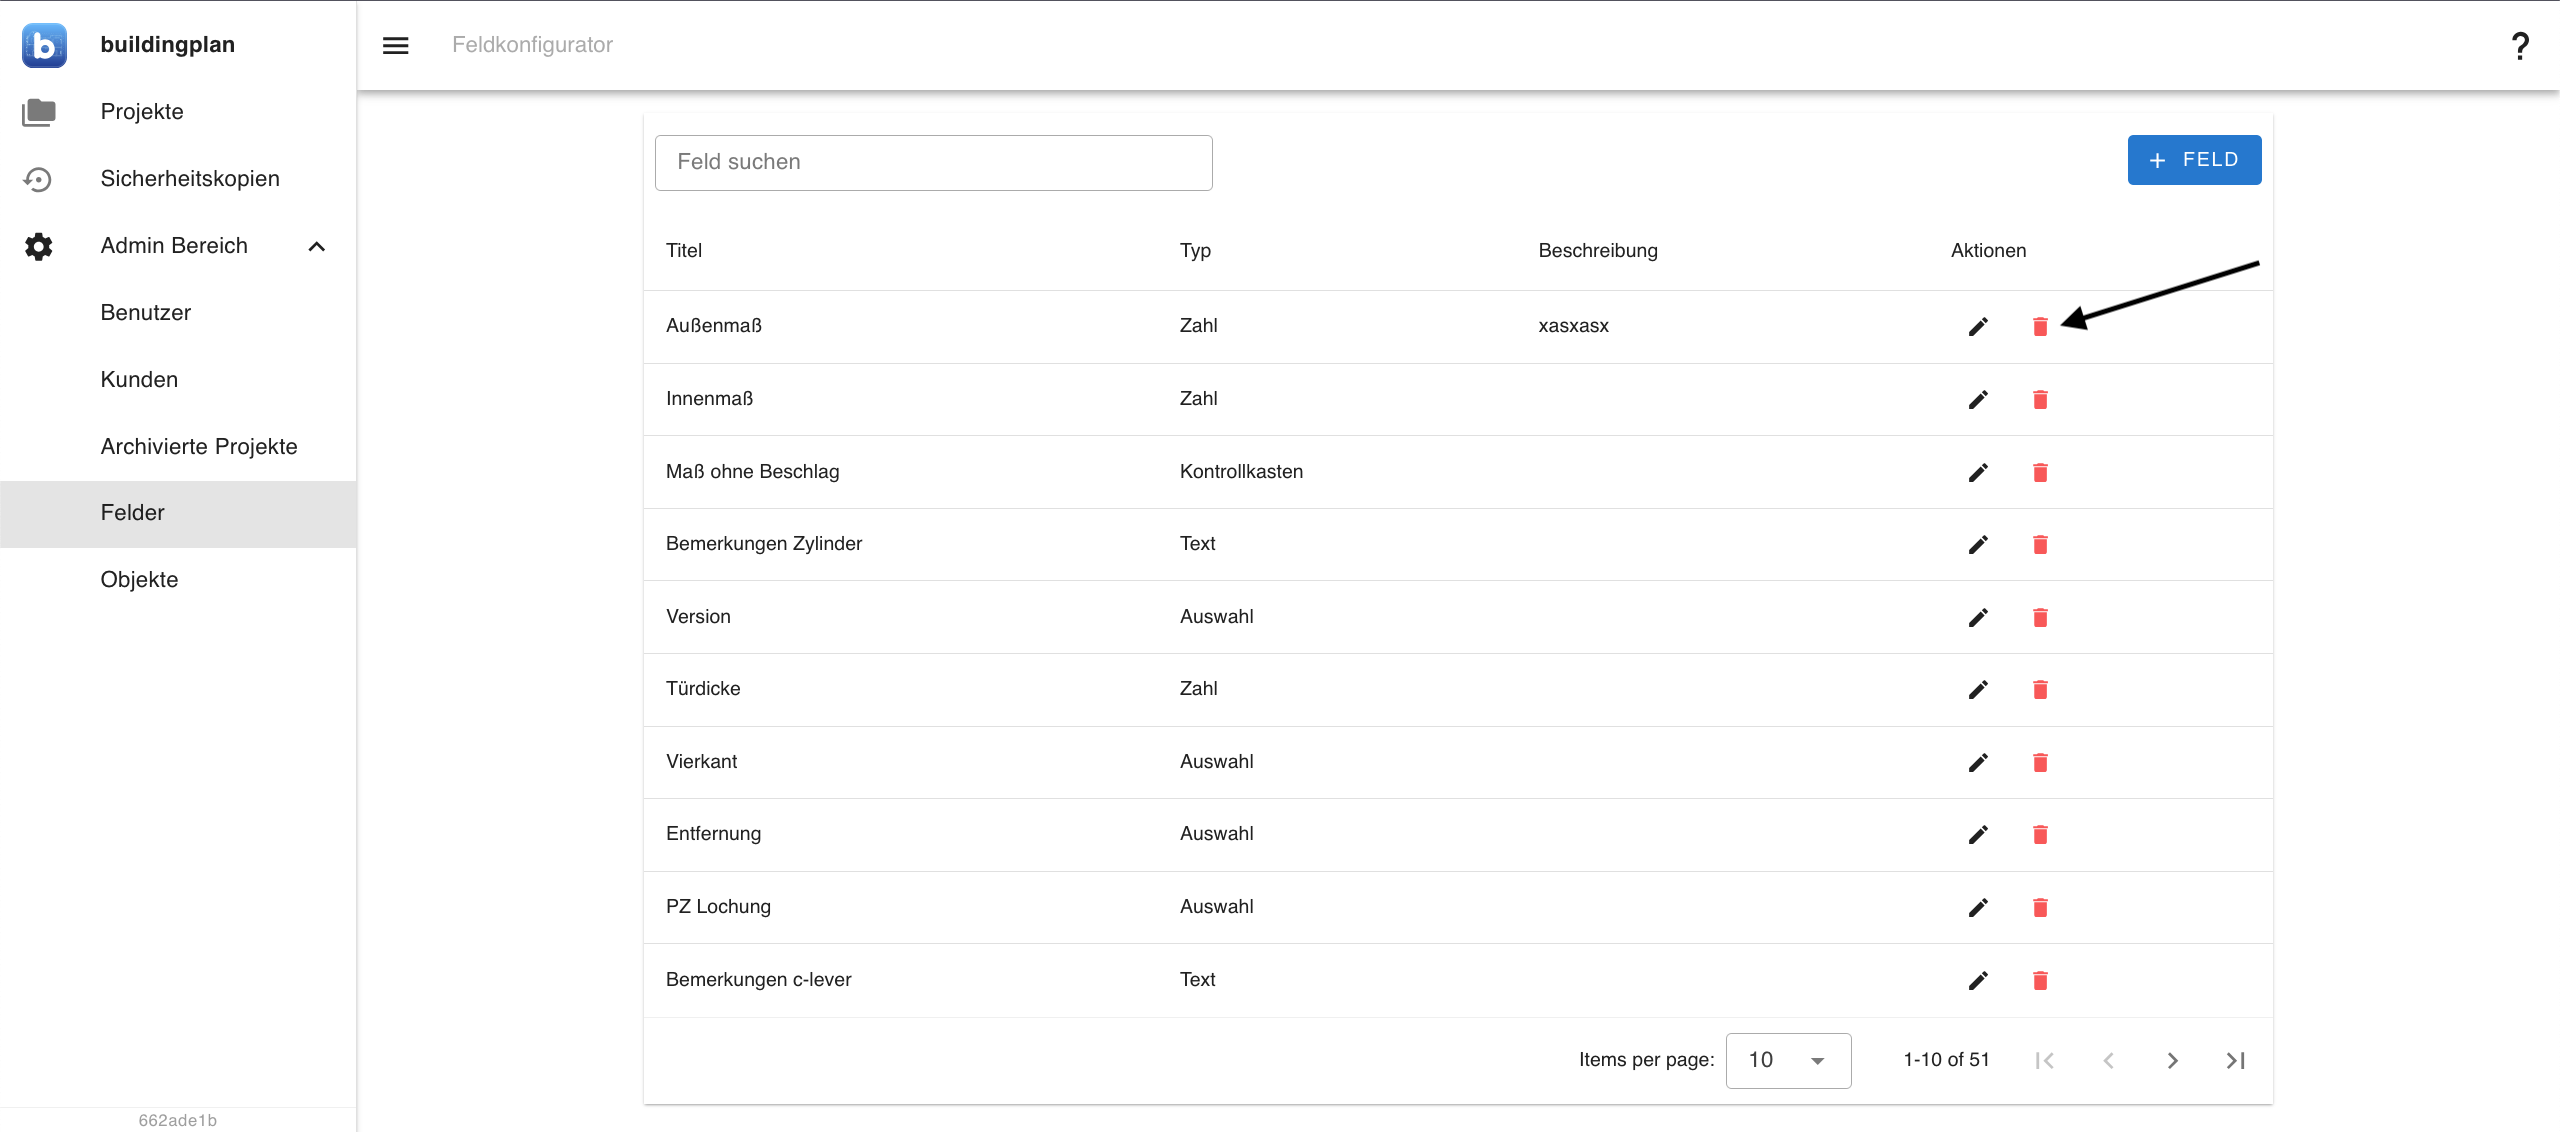Click the Feld suchen search box
The image size is (2560, 1132).
[933, 162]
